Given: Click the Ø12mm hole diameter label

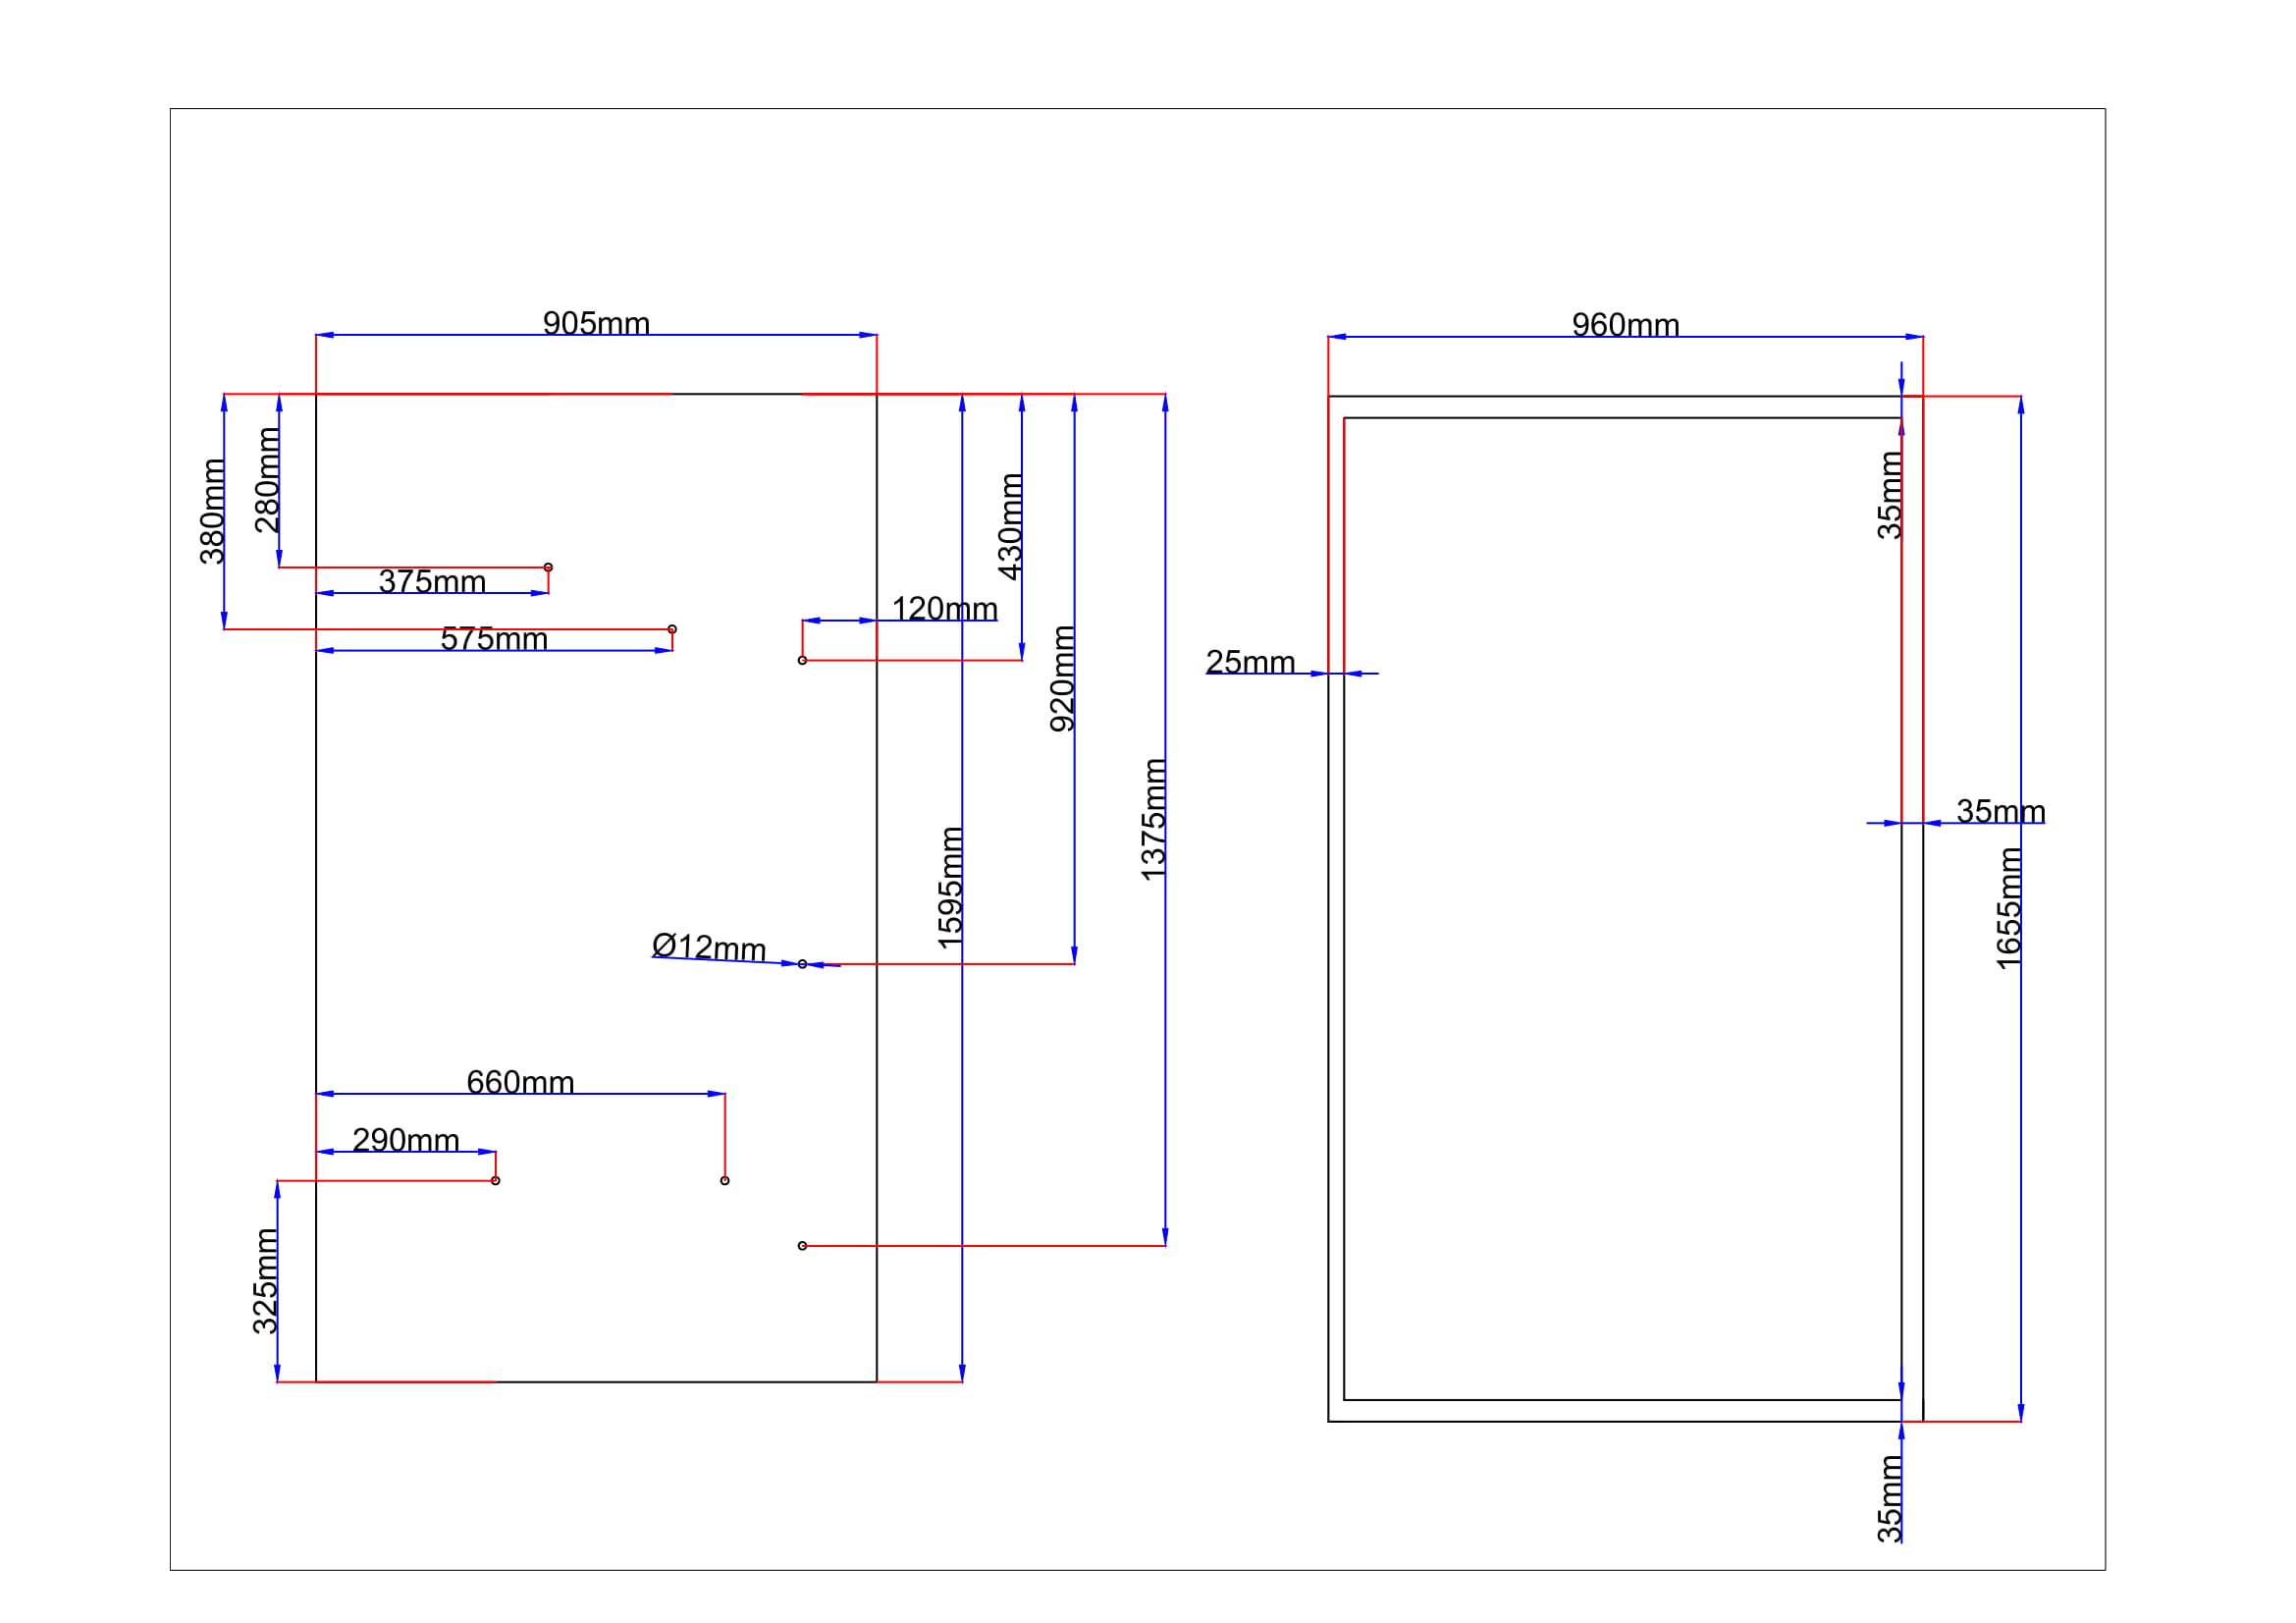Looking at the screenshot, I should click(x=708, y=946).
